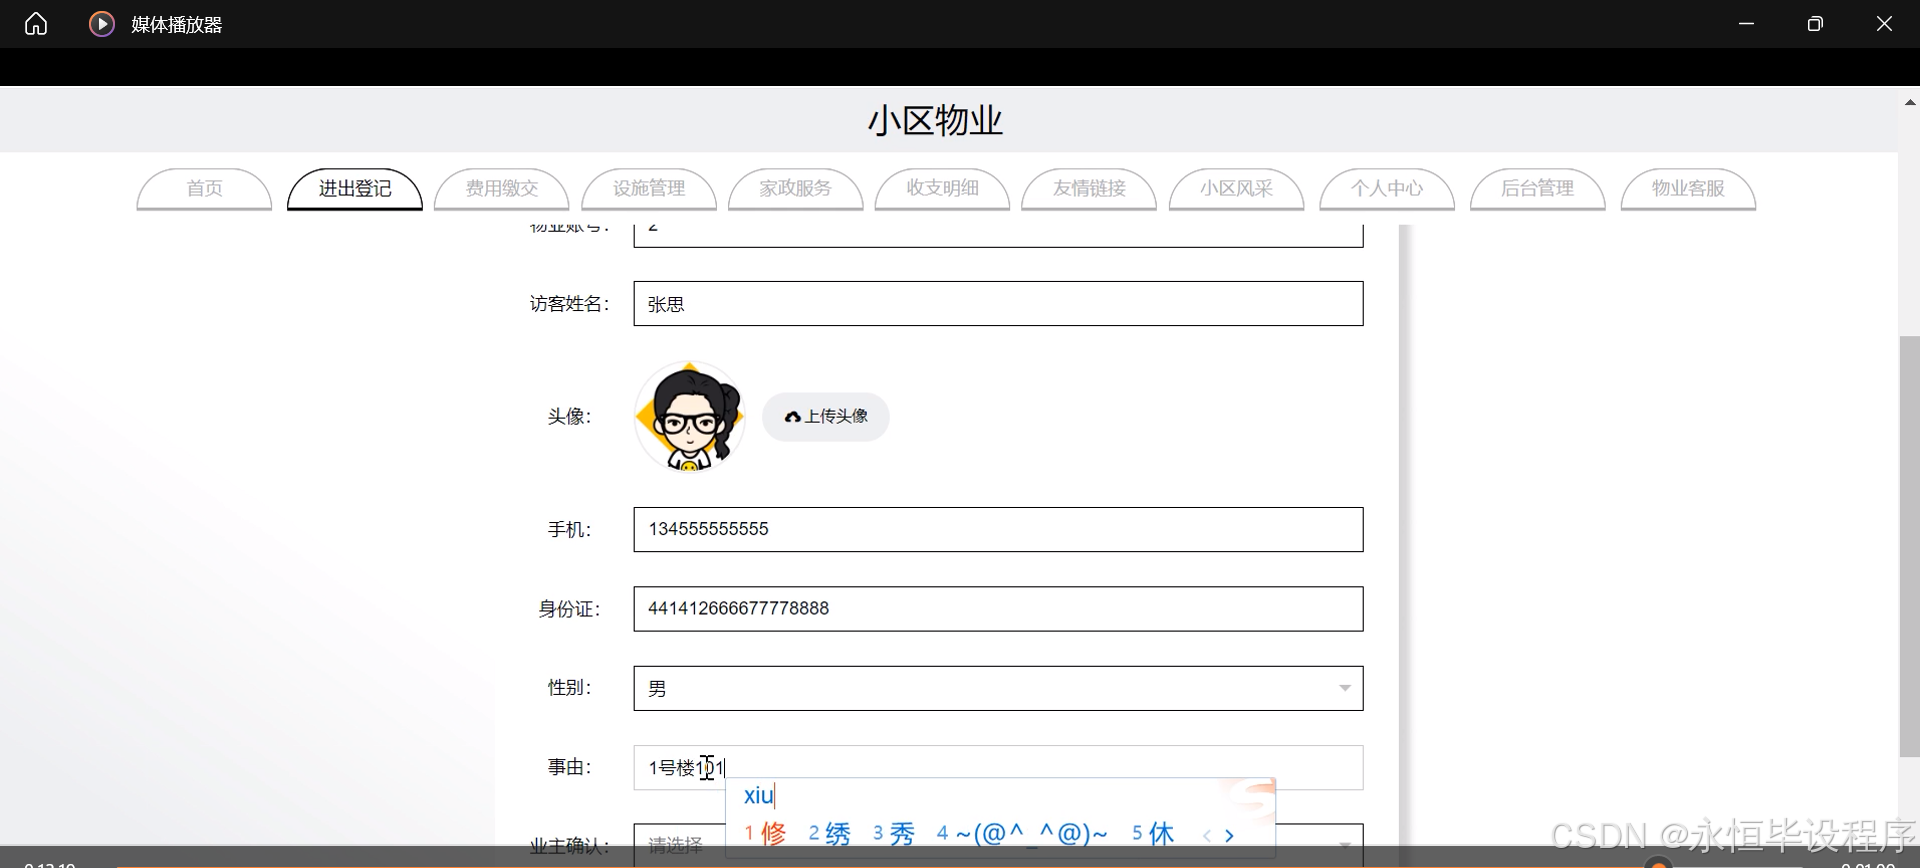This screenshot has height=868, width=1920.
Task: Restore the media player window
Action: point(1815,23)
